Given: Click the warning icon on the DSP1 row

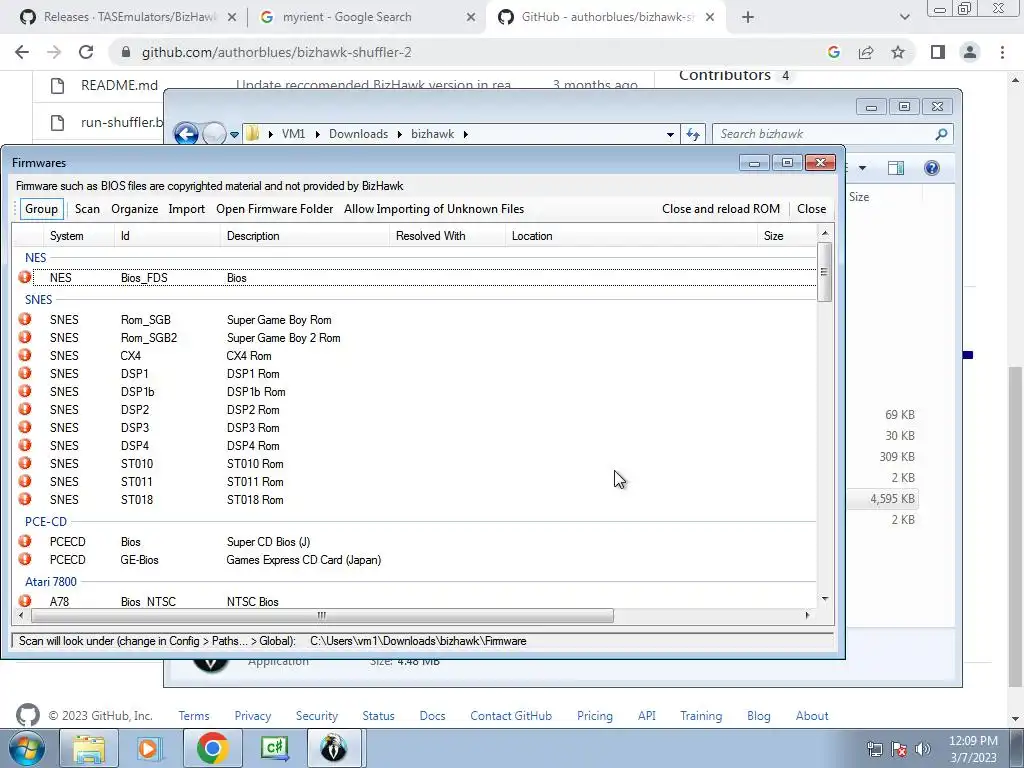Looking at the screenshot, I should [x=25, y=373].
